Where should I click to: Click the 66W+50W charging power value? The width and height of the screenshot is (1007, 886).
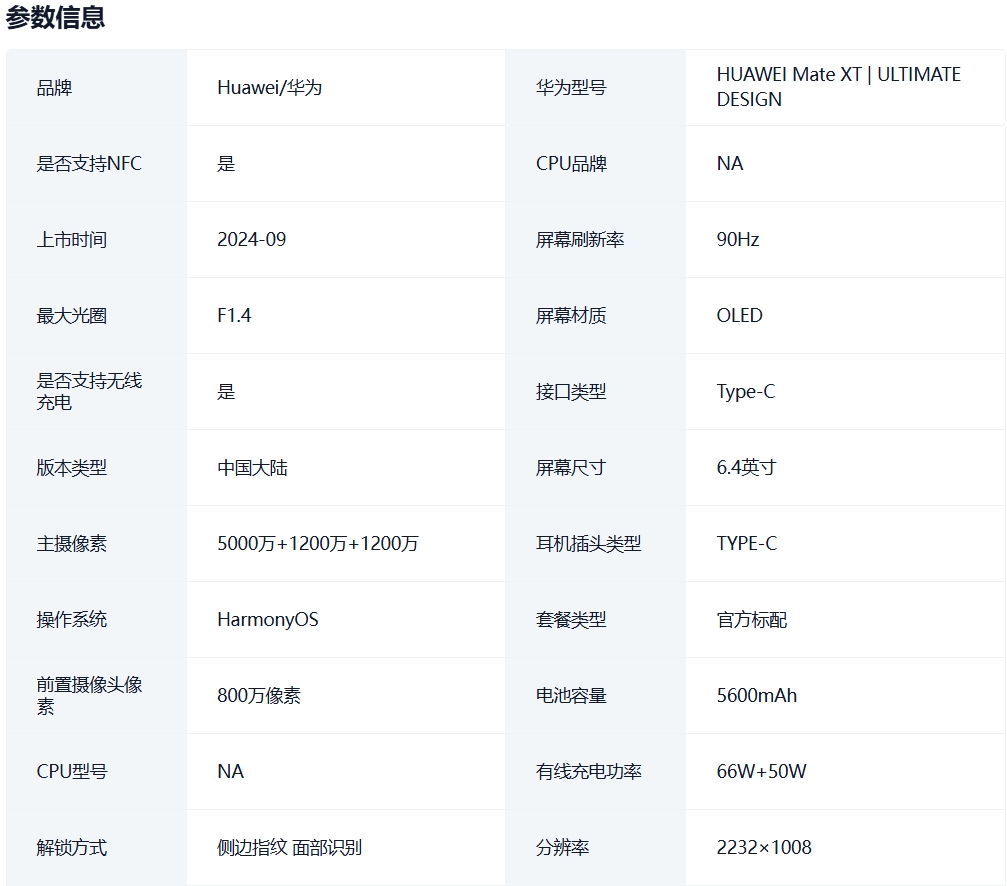[x=761, y=771]
